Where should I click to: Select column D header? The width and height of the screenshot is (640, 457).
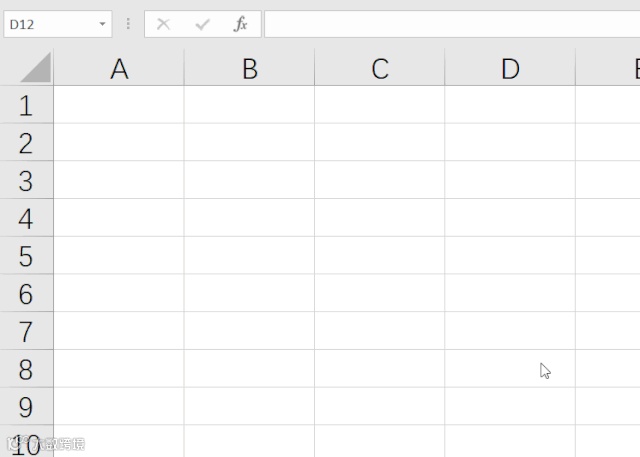pos(510,68)
